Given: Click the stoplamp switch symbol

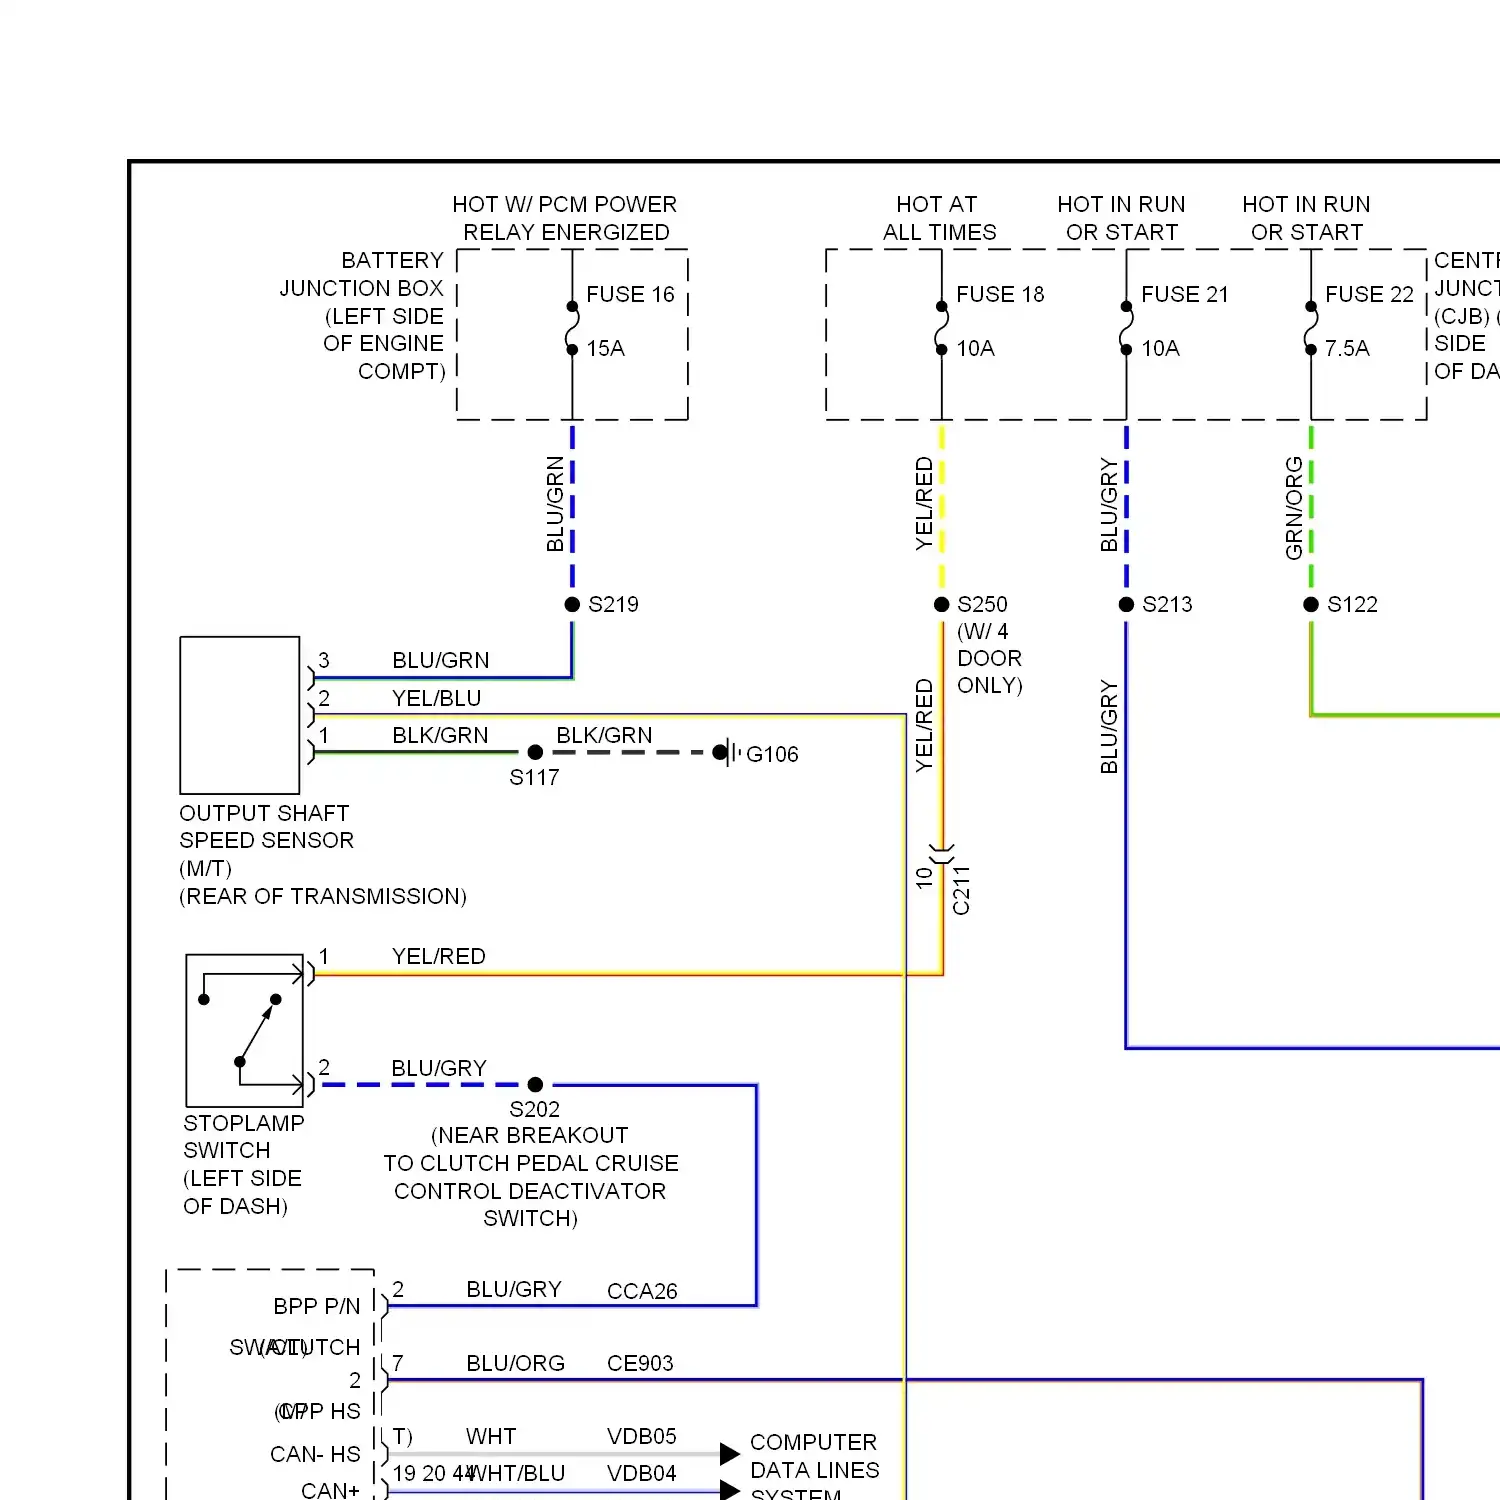Looking at the screenshot, I should (245, 1030).
